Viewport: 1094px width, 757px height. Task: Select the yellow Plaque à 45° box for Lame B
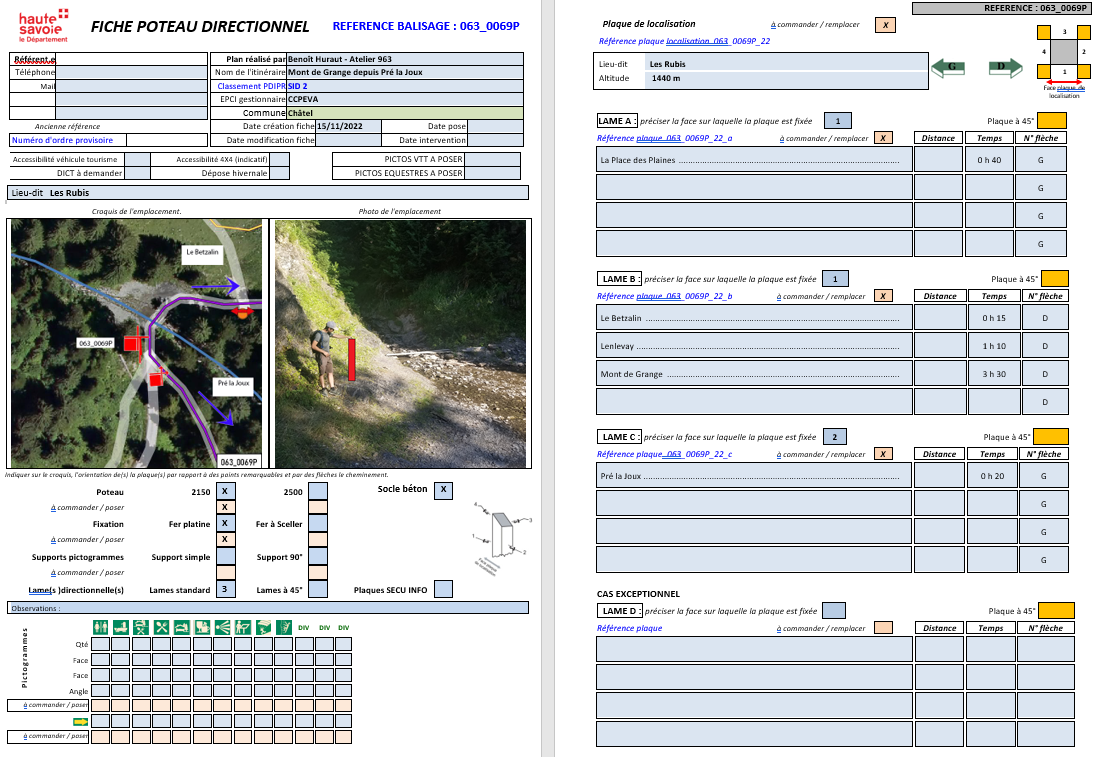(1055, 279)
